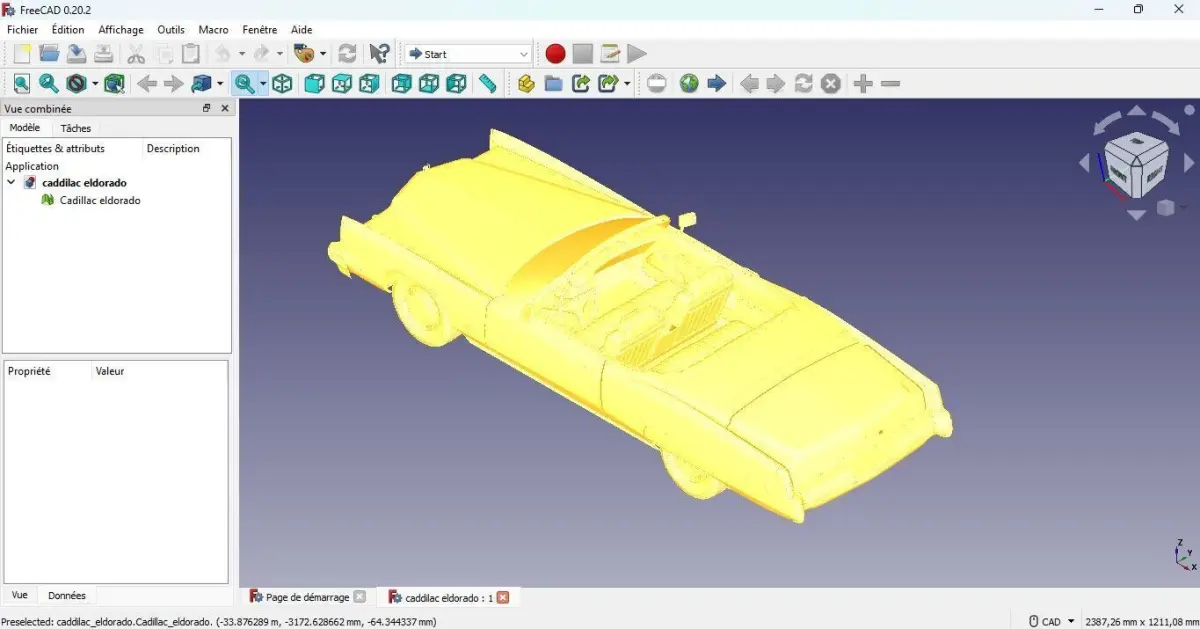Click the Étiquettes & attributs column header
This screenshot has height=629, width=1200.
coord(55,148)
